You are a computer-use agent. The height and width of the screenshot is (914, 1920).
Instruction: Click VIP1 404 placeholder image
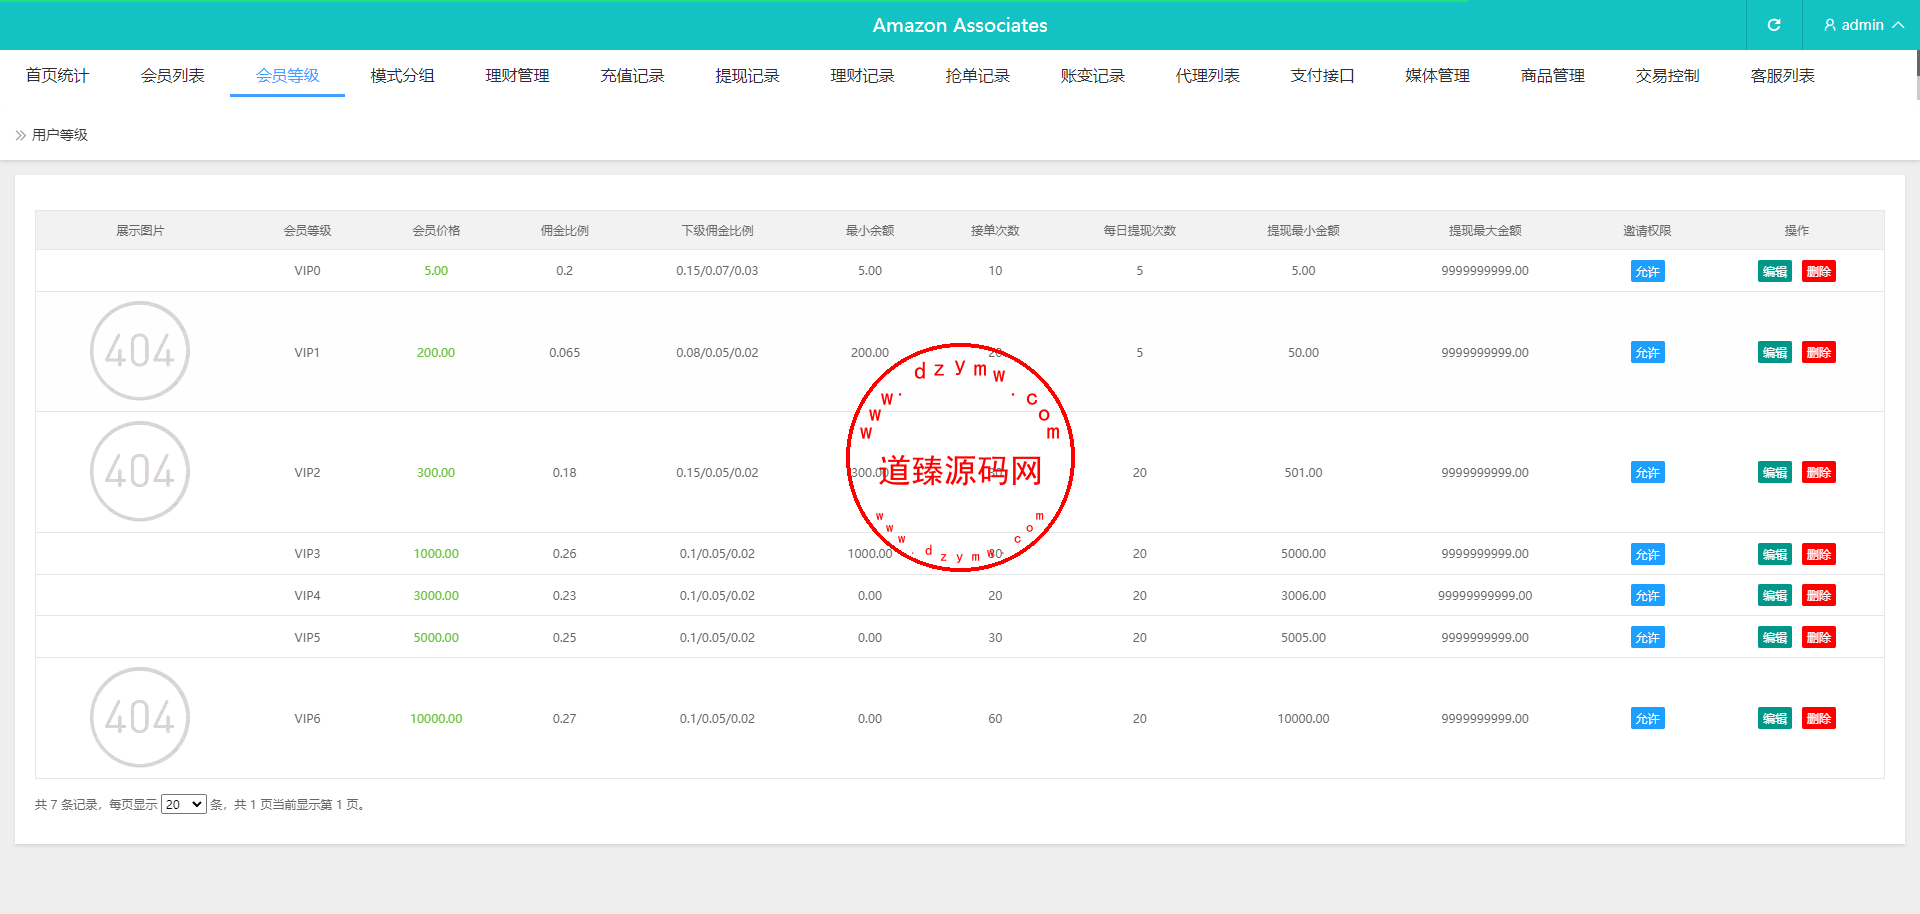click(140, 351)
